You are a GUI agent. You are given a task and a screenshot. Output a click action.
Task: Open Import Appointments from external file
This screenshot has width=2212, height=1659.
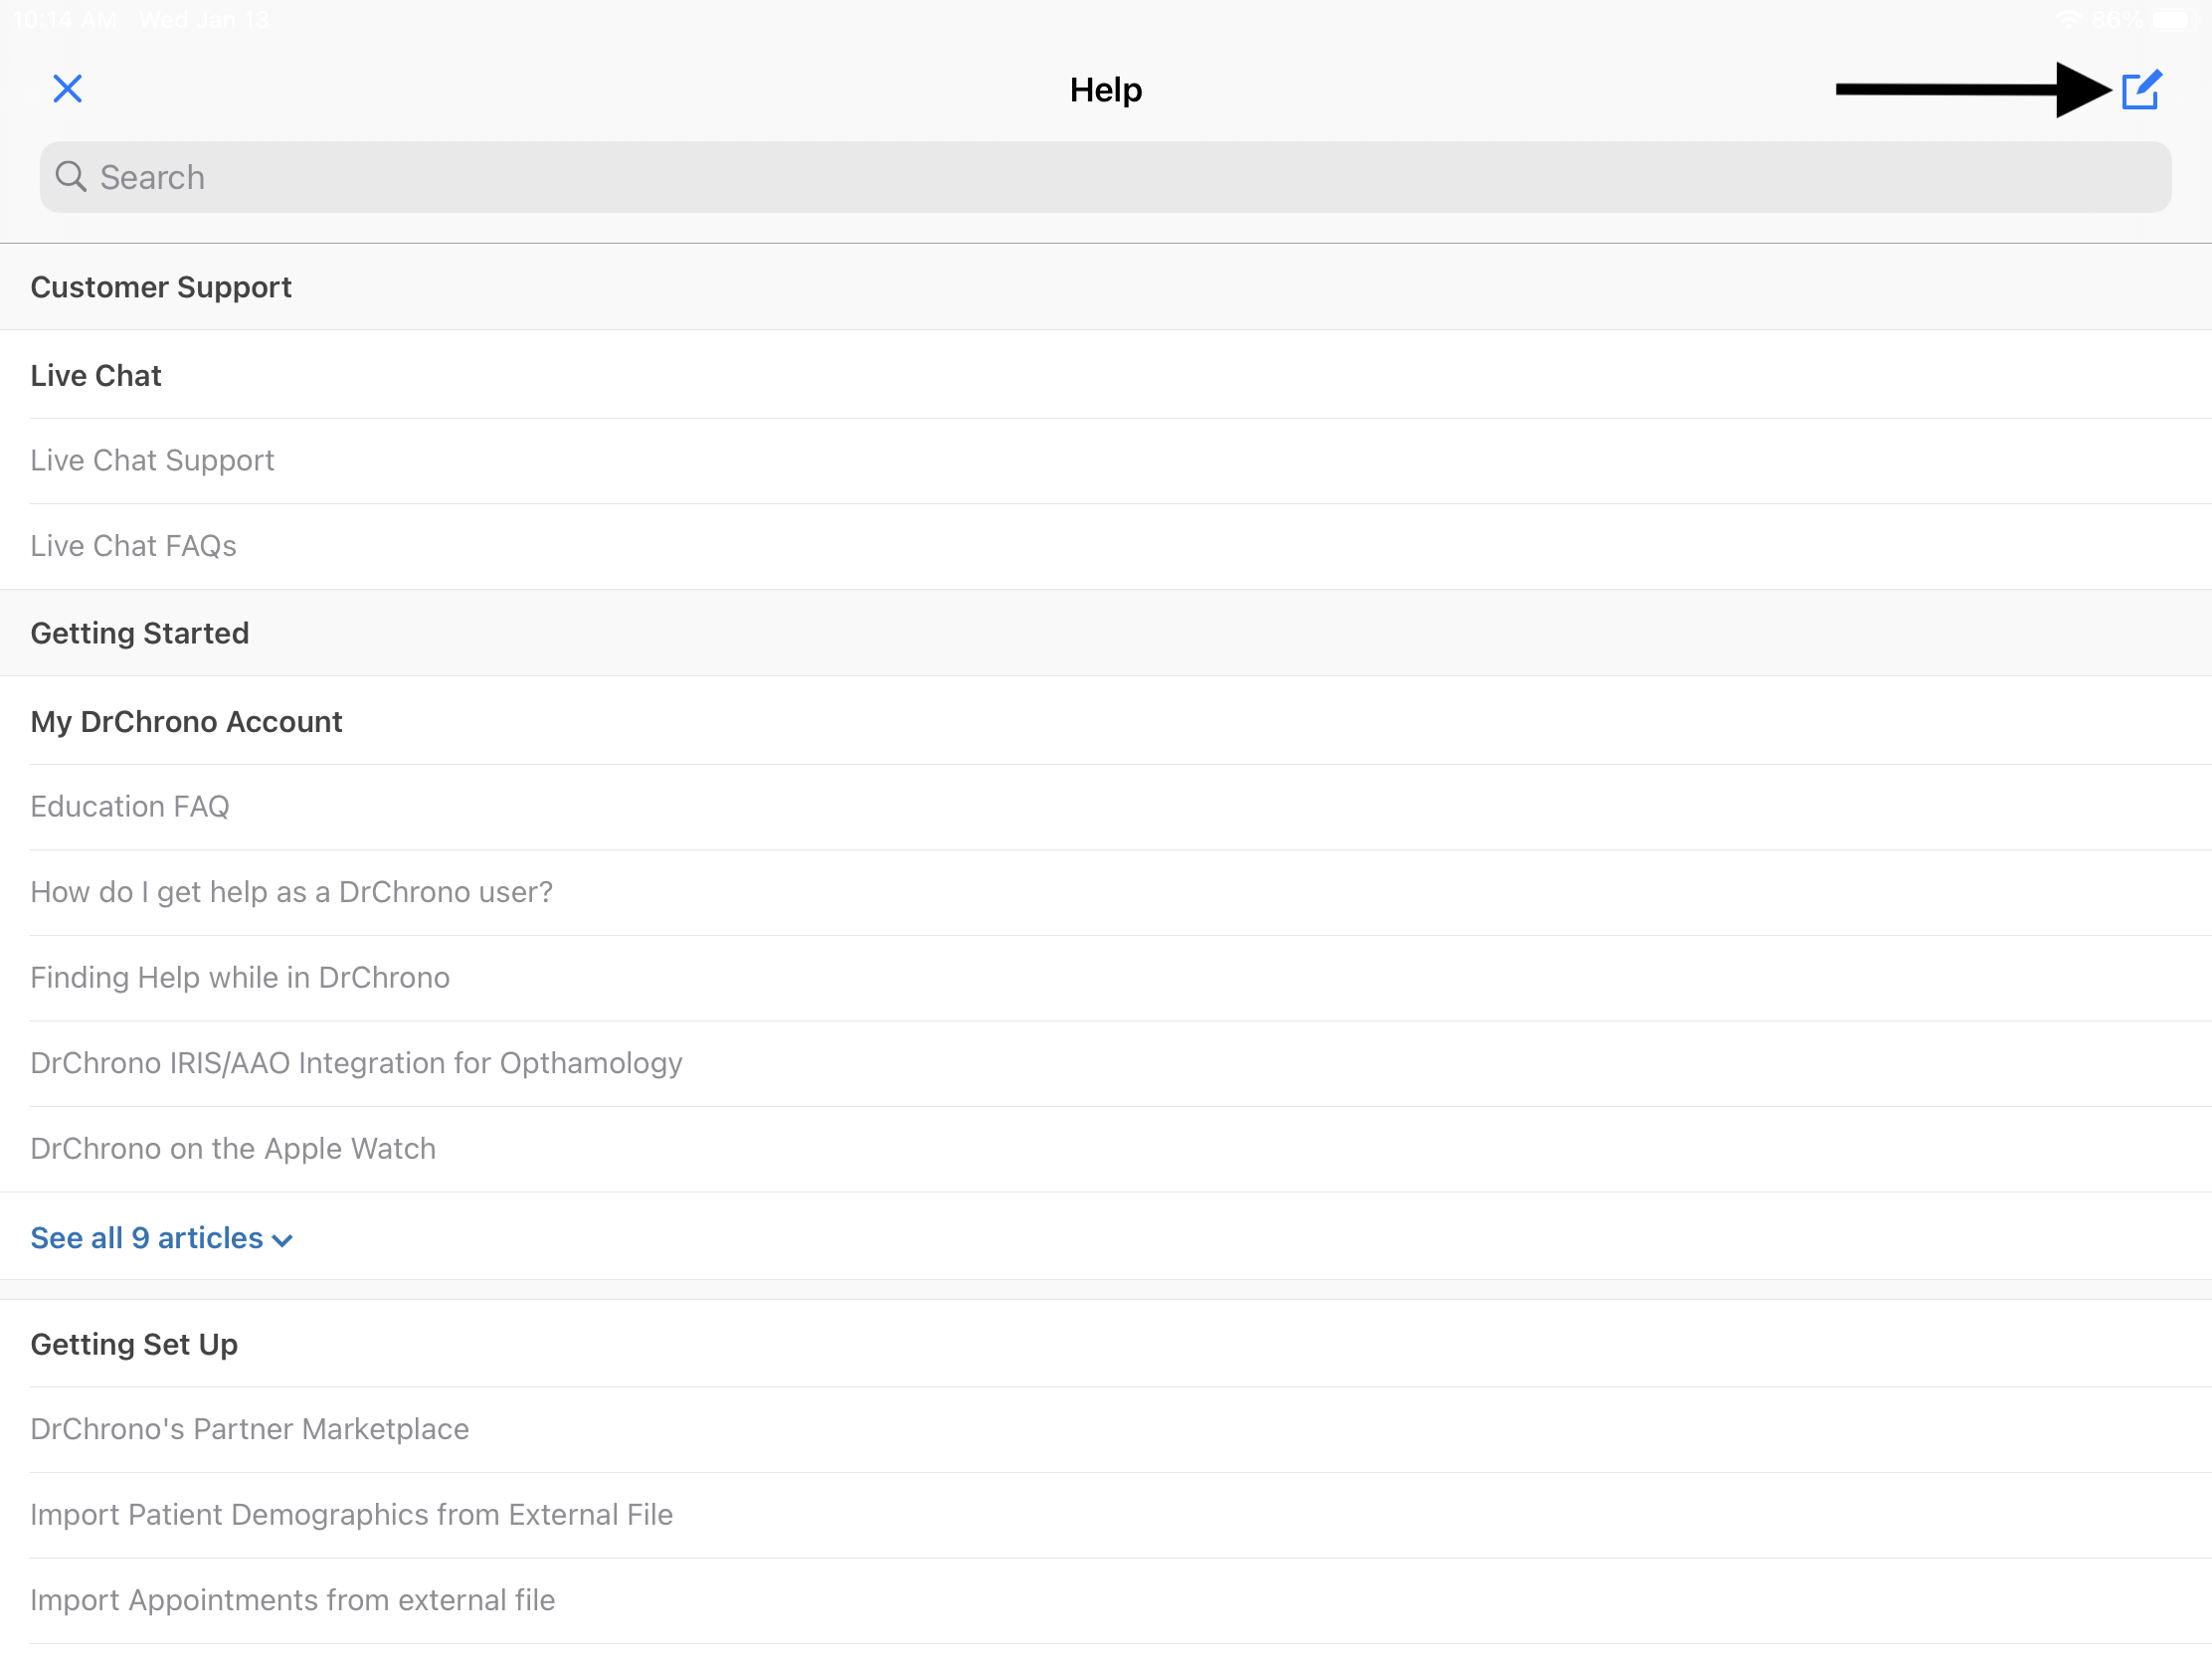coord(1105,1601)
